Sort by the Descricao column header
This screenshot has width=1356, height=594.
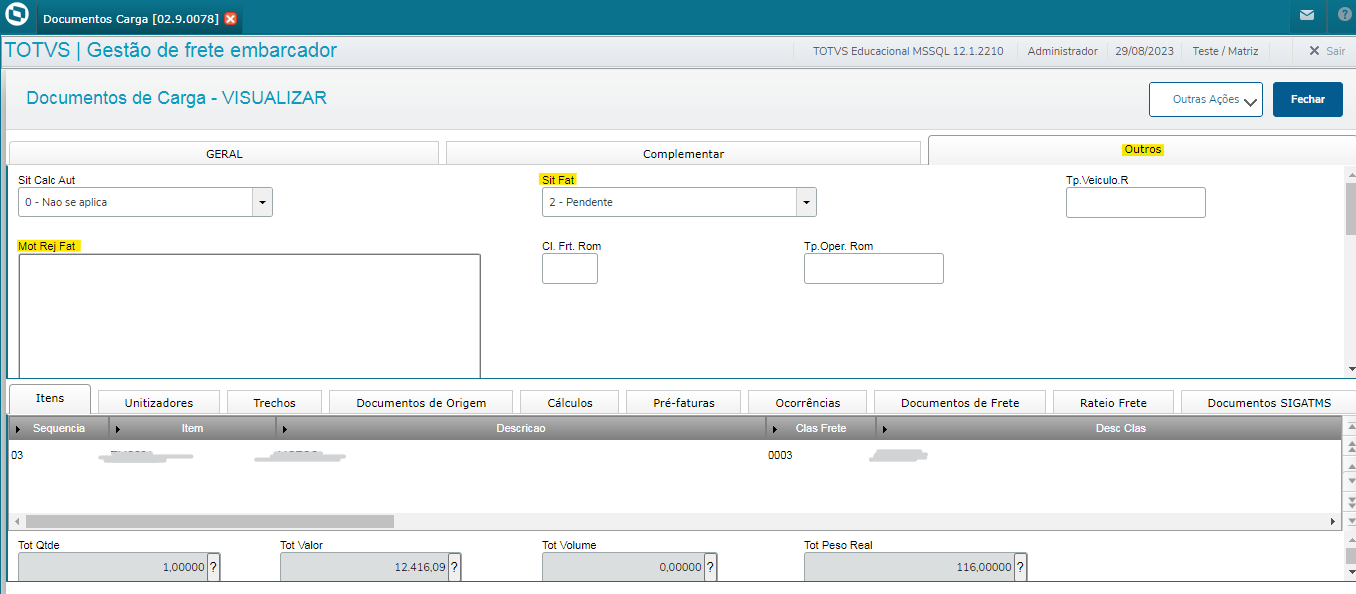click(521, 428)
